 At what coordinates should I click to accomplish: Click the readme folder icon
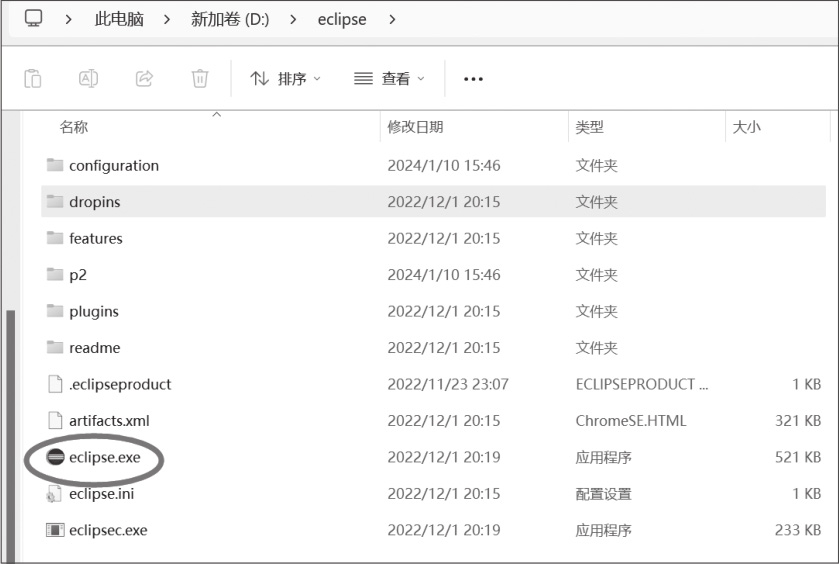click(x=55, y=347)
